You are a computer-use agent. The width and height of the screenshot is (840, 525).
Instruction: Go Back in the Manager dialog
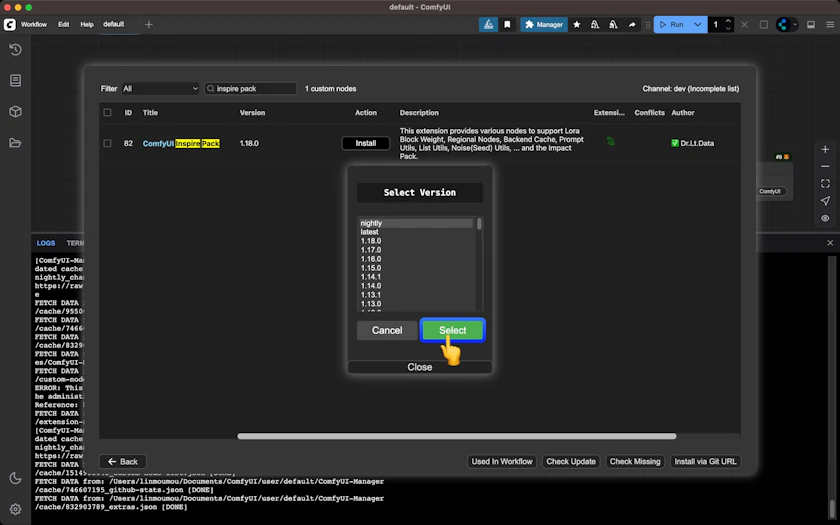click(x=123, y=461)
